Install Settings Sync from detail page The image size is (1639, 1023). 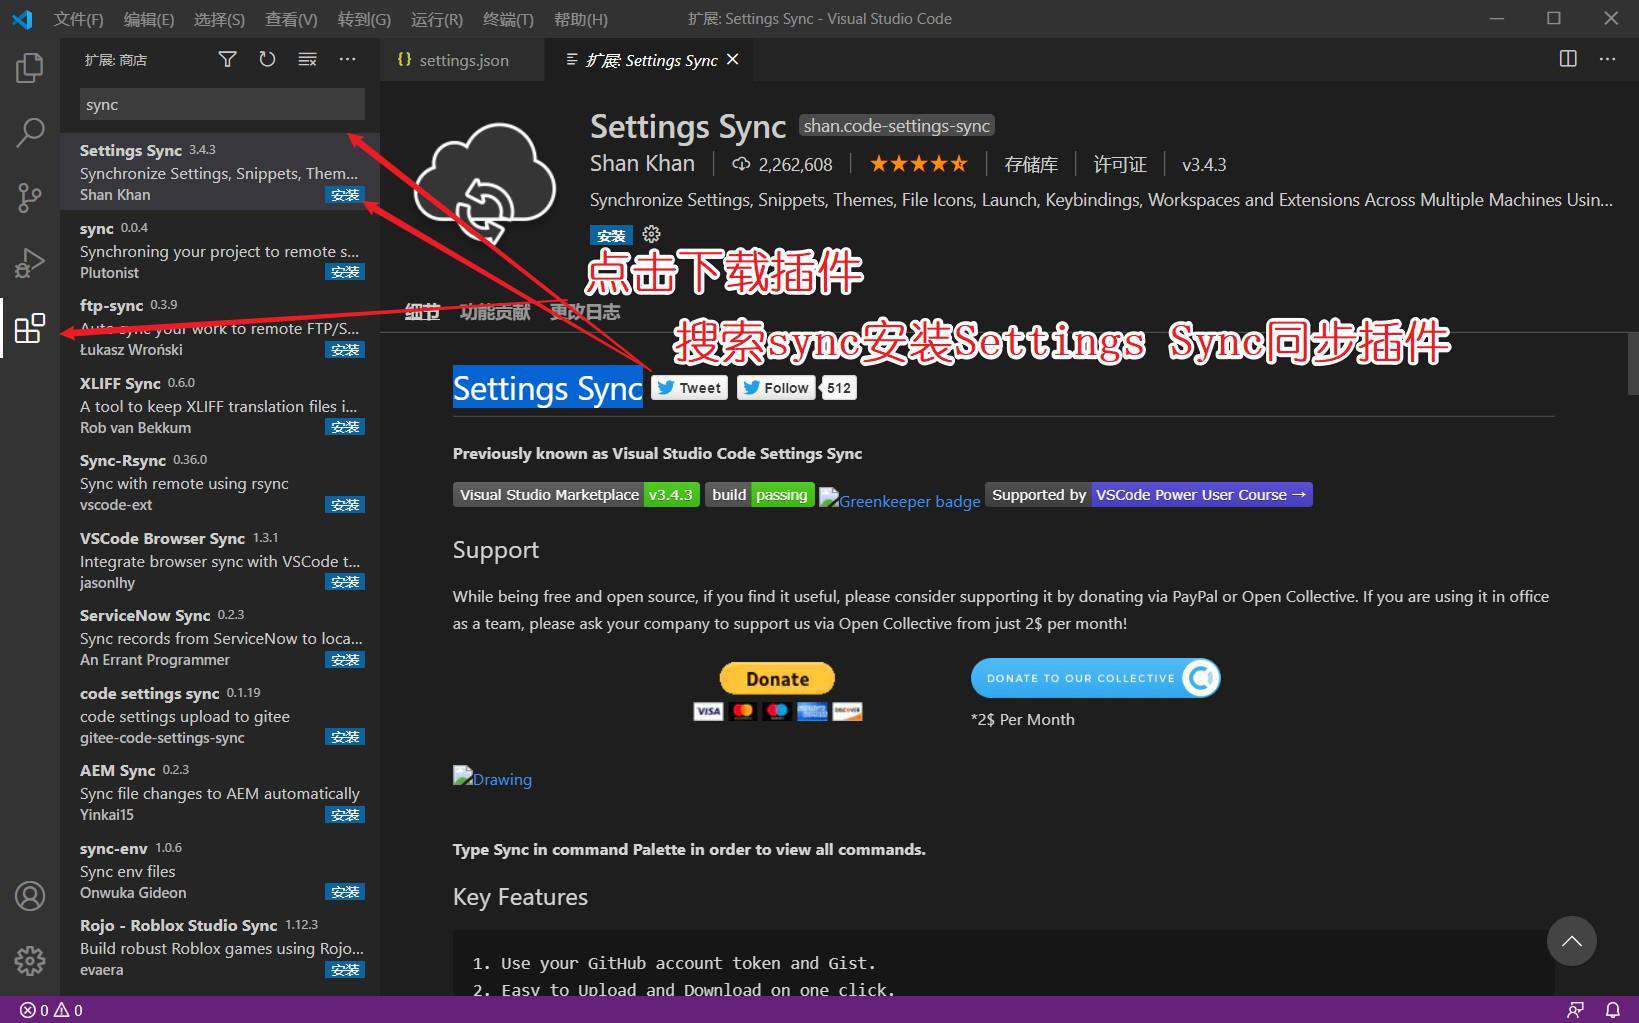point(611,235)
